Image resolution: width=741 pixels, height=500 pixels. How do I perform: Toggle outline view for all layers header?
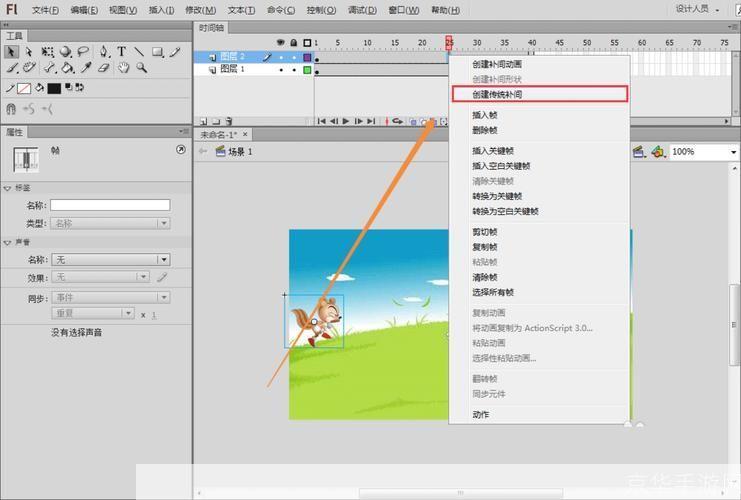(307, 43)
